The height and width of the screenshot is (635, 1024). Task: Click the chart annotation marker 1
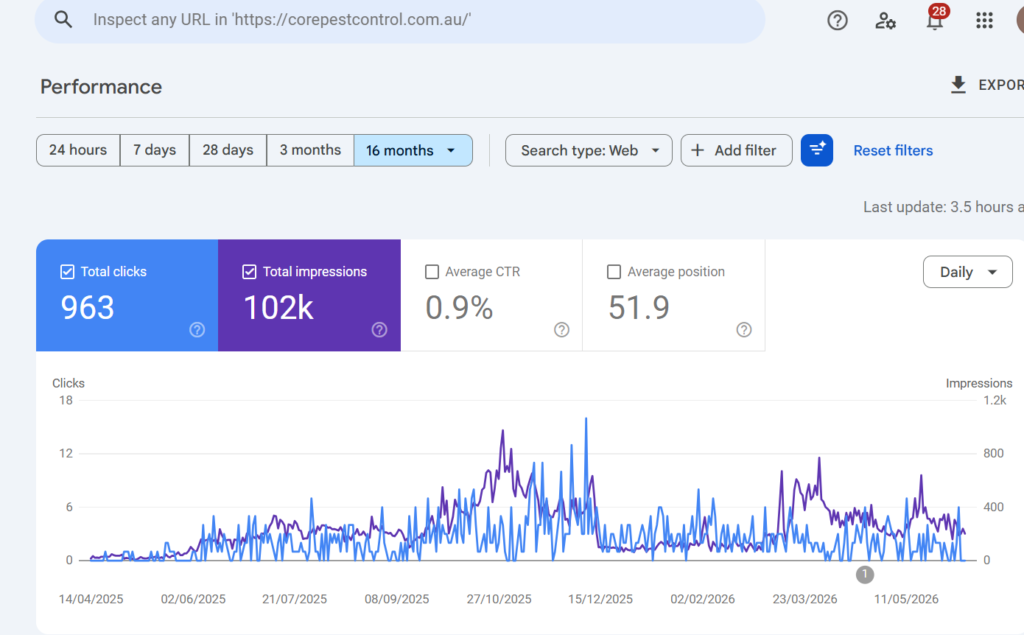pyautogui.click(x=865, y=575)
